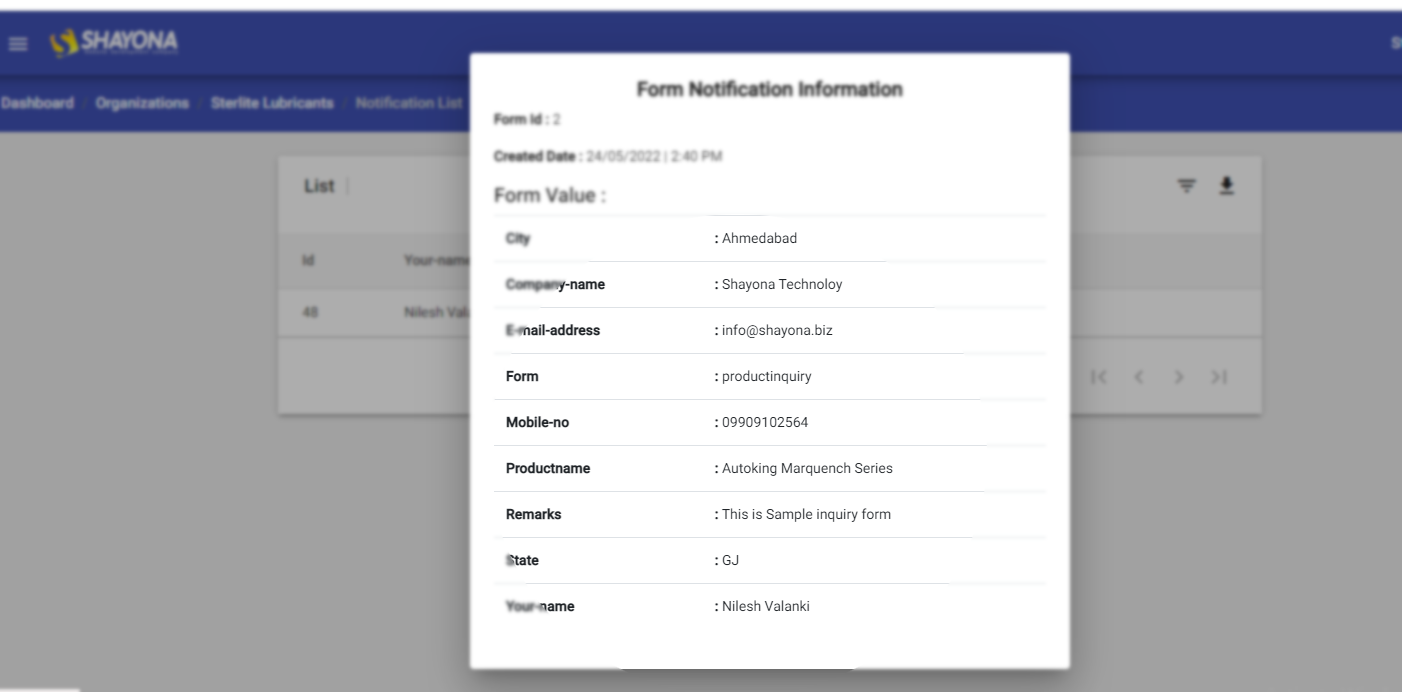Screen dimensions: 1402x692
Task: Go to next page of list
Action: click(1179, 377)
